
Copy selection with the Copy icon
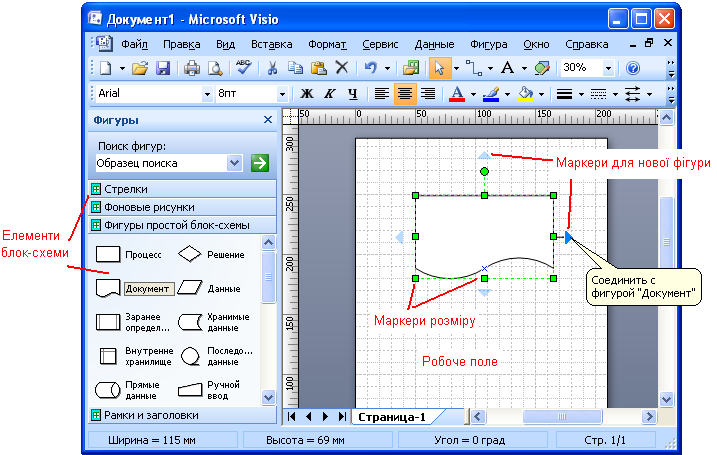pyautogui.click(x=295, y=68)
